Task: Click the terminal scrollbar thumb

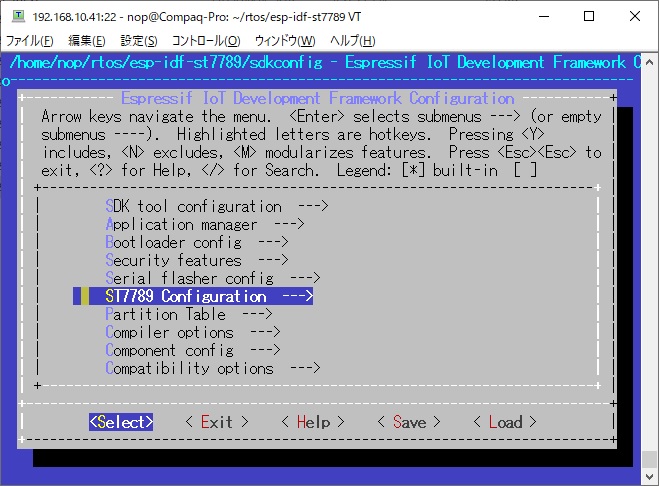Action: tap(650, 460)
